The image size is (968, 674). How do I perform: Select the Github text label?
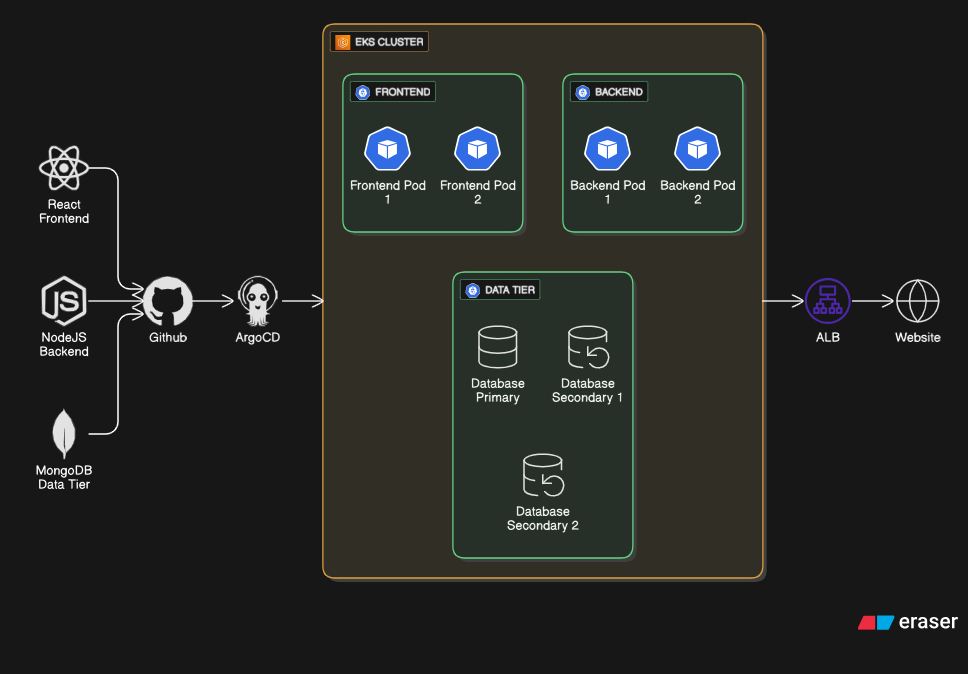point(168,338)
